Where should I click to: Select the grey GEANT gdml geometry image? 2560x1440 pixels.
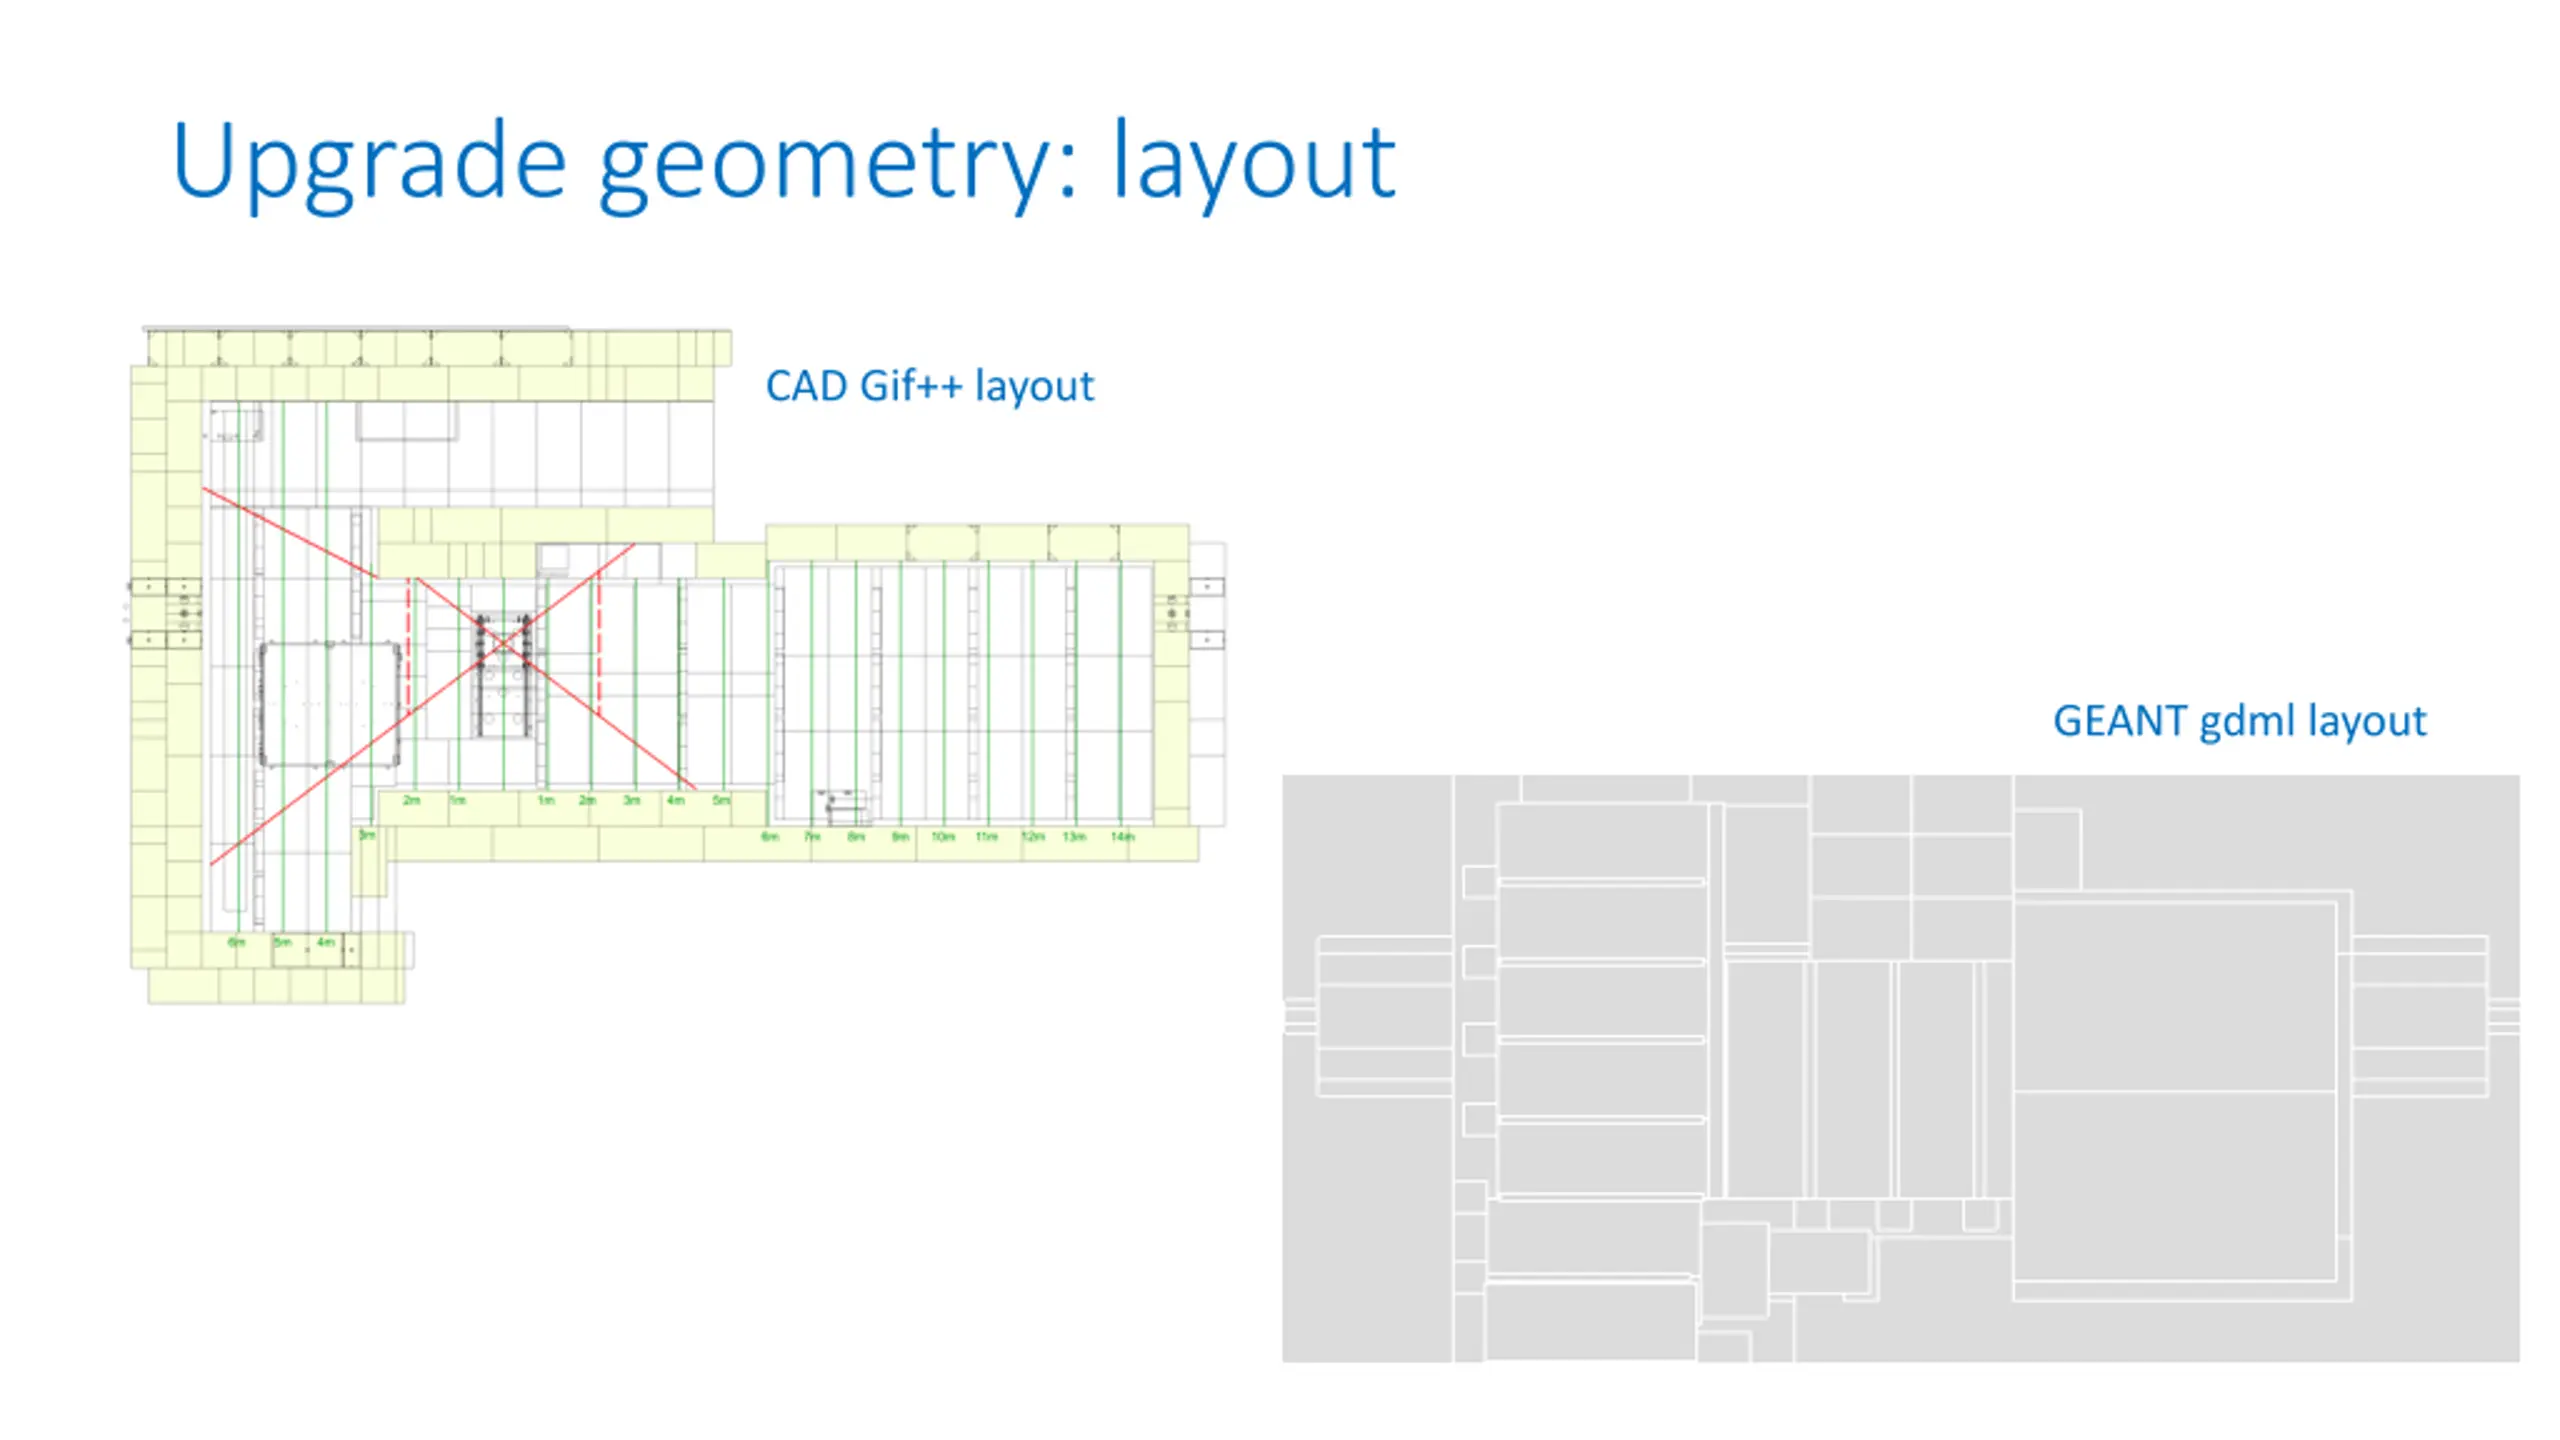pyautogui.click(x=1900, y=1068)
